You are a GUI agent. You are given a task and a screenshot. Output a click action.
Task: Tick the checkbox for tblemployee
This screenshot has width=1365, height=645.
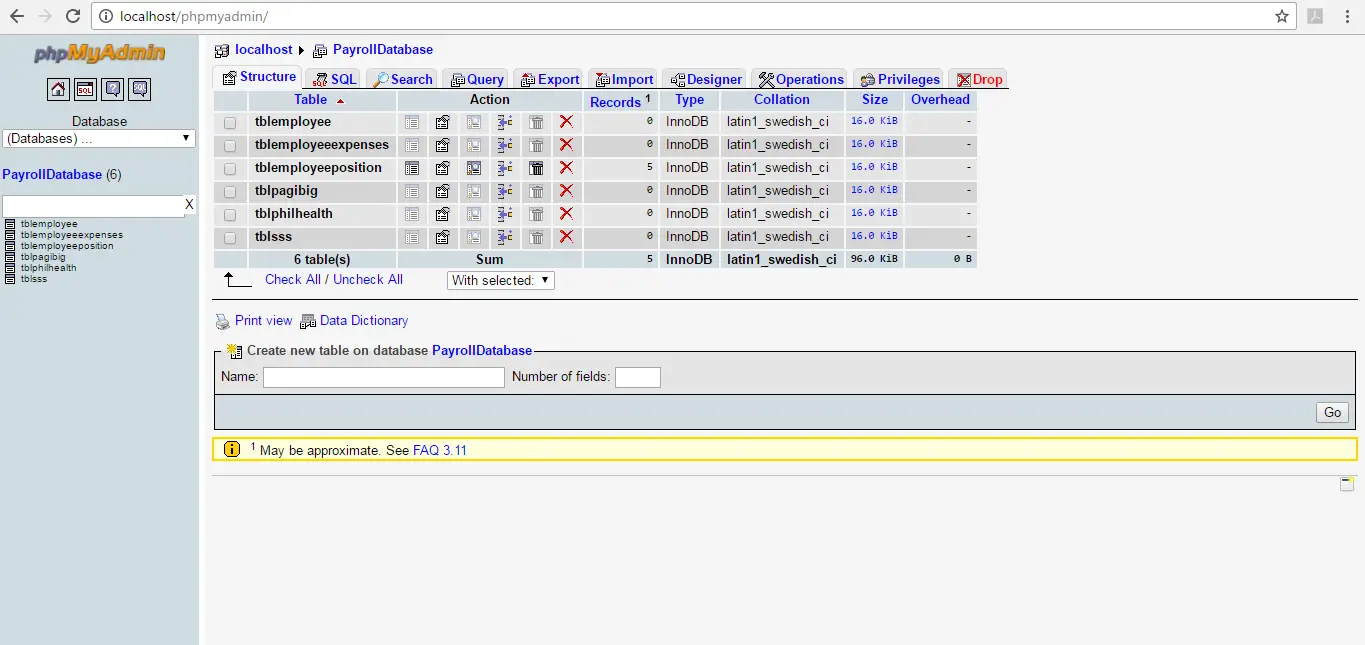230,123
